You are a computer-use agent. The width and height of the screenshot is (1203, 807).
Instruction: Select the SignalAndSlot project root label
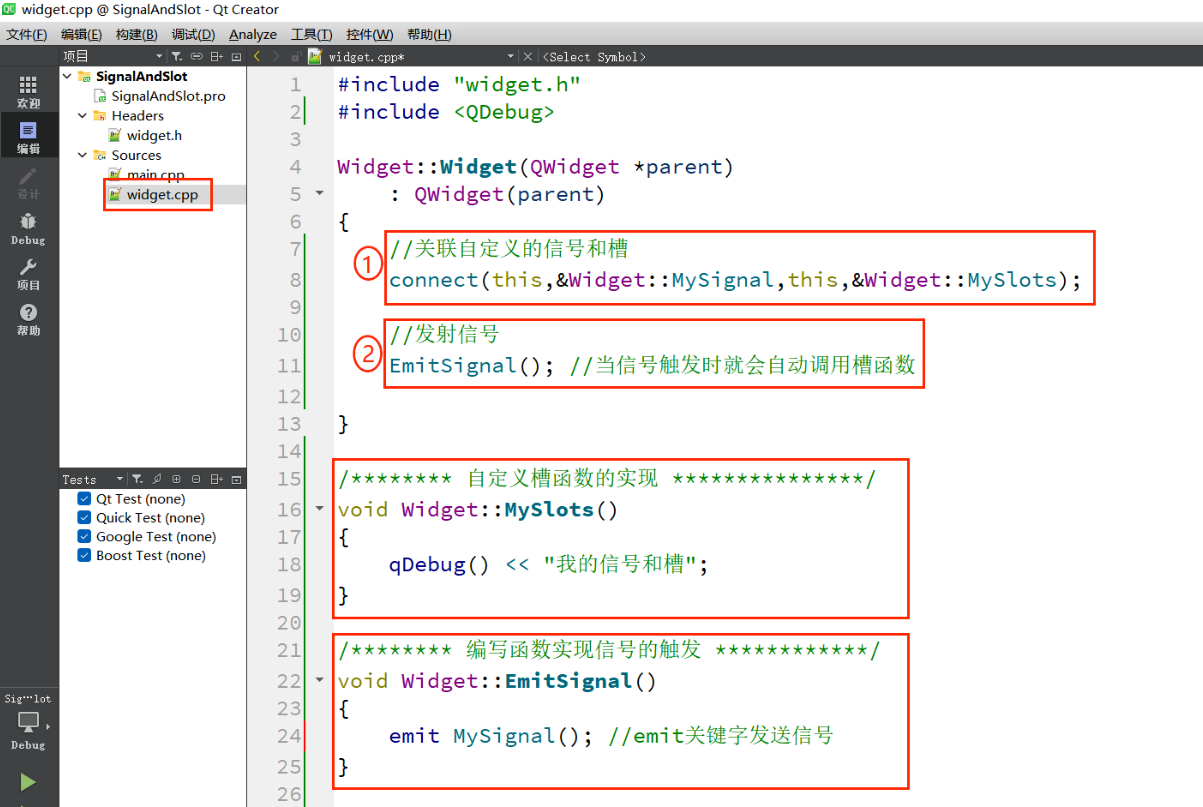click(x=141, y=76)
